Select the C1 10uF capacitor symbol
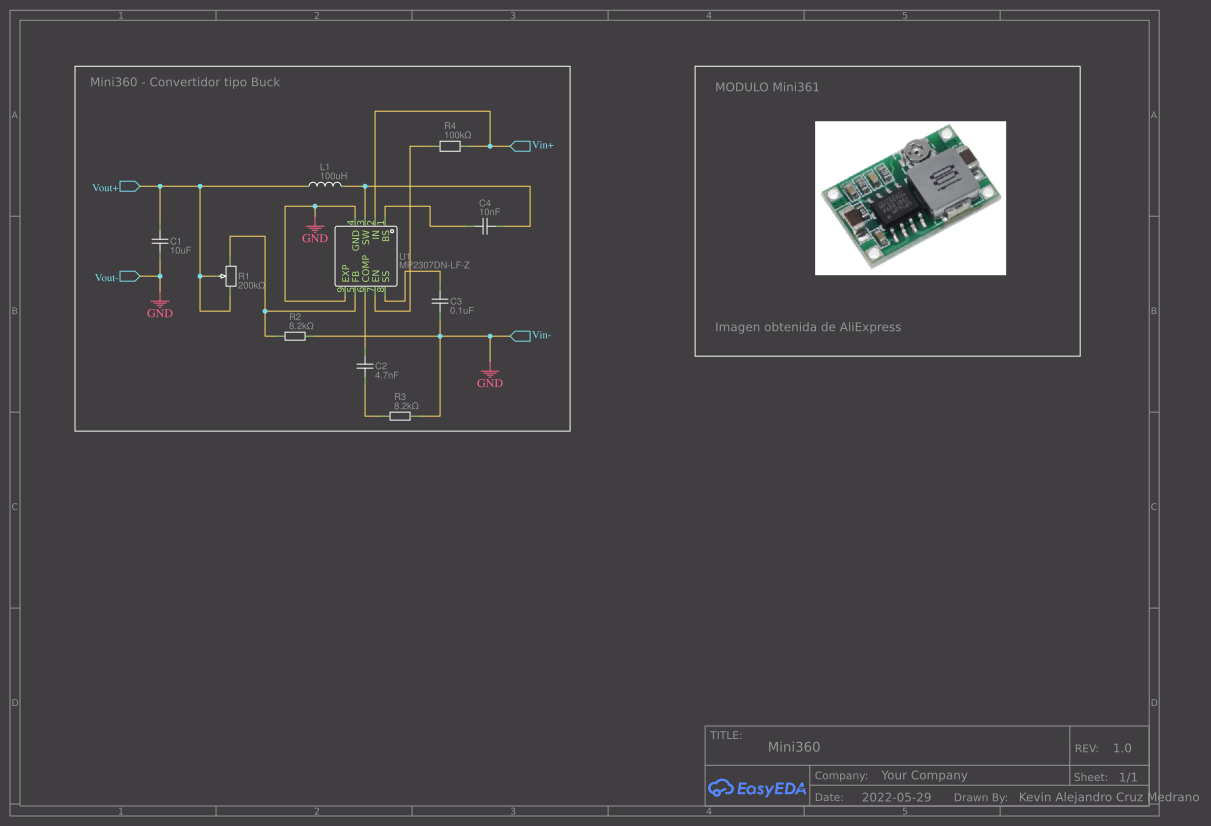 click(159, 241)
